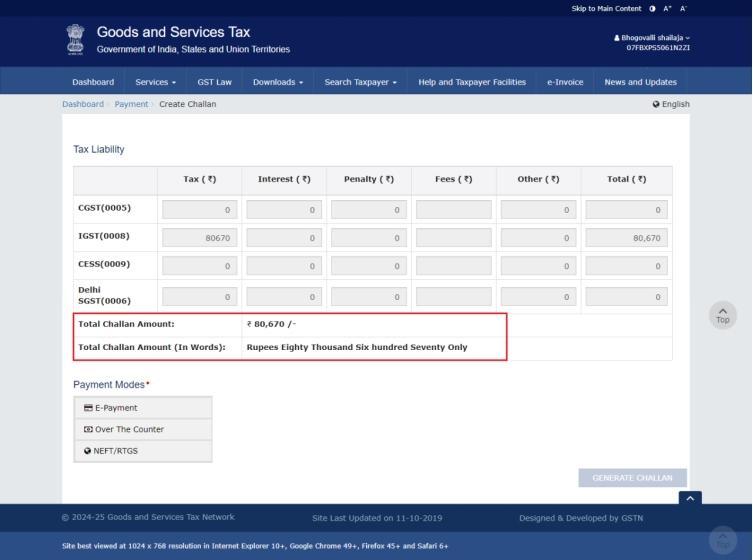Click the blue up-chevron footer tab

click(690, 498)
